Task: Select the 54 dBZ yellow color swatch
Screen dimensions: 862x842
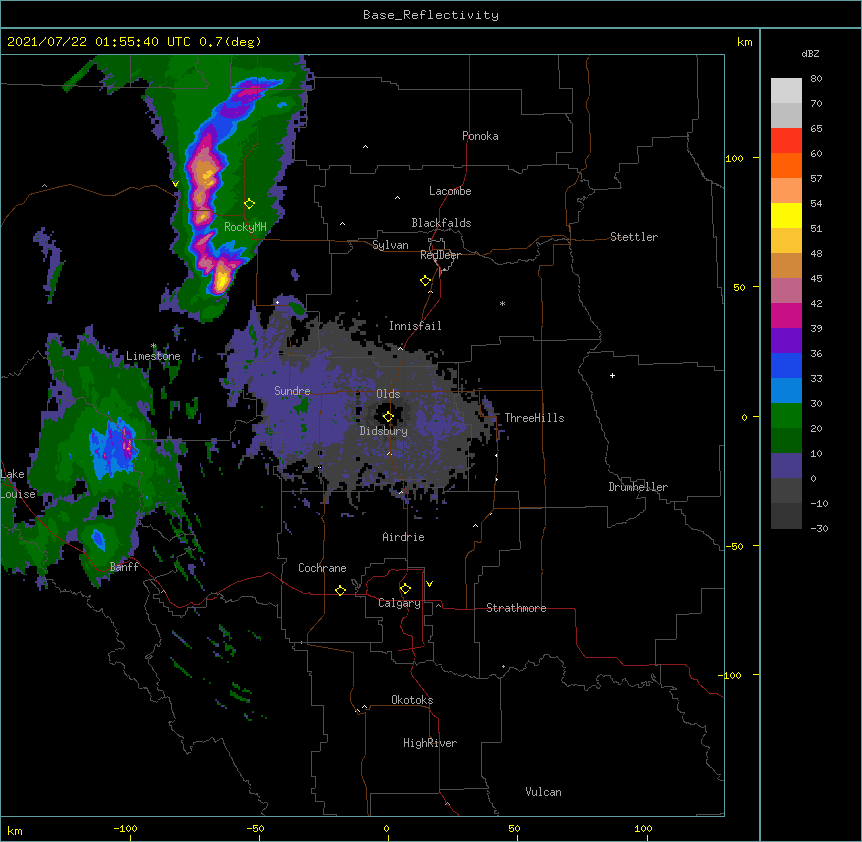Action: tap(786, 215)
